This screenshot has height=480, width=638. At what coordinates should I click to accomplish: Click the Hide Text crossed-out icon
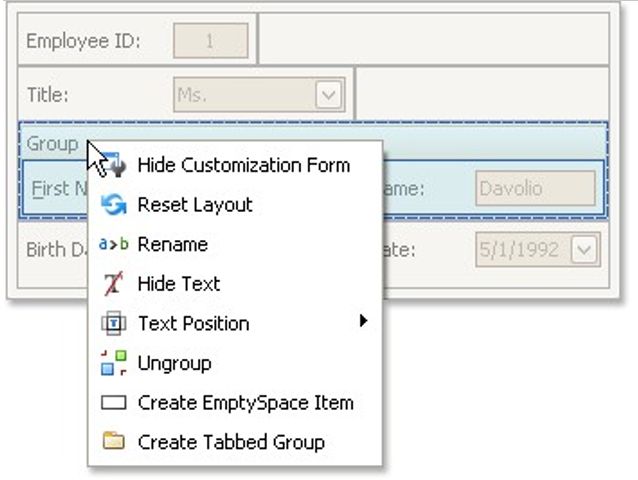[114, 284]
